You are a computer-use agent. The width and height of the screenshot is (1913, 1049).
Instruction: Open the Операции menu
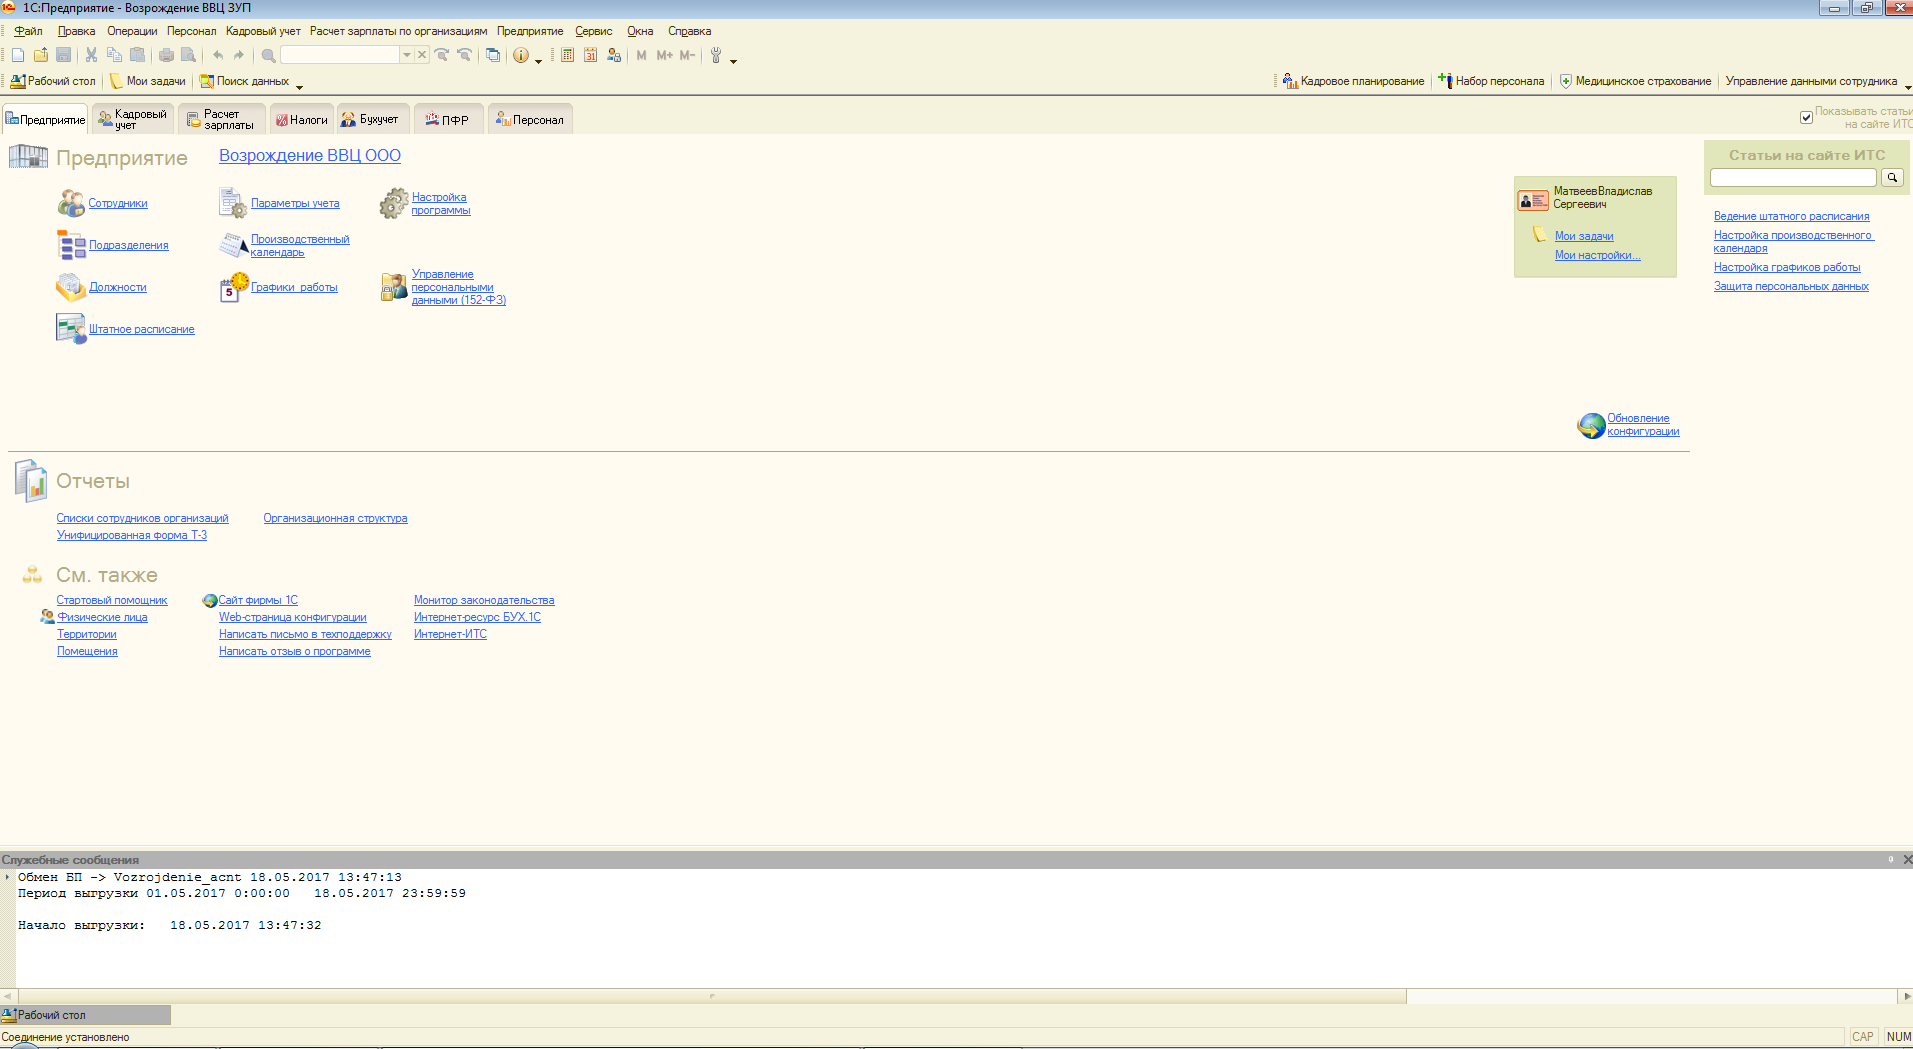pyautogui.click(x=132, y=31)
